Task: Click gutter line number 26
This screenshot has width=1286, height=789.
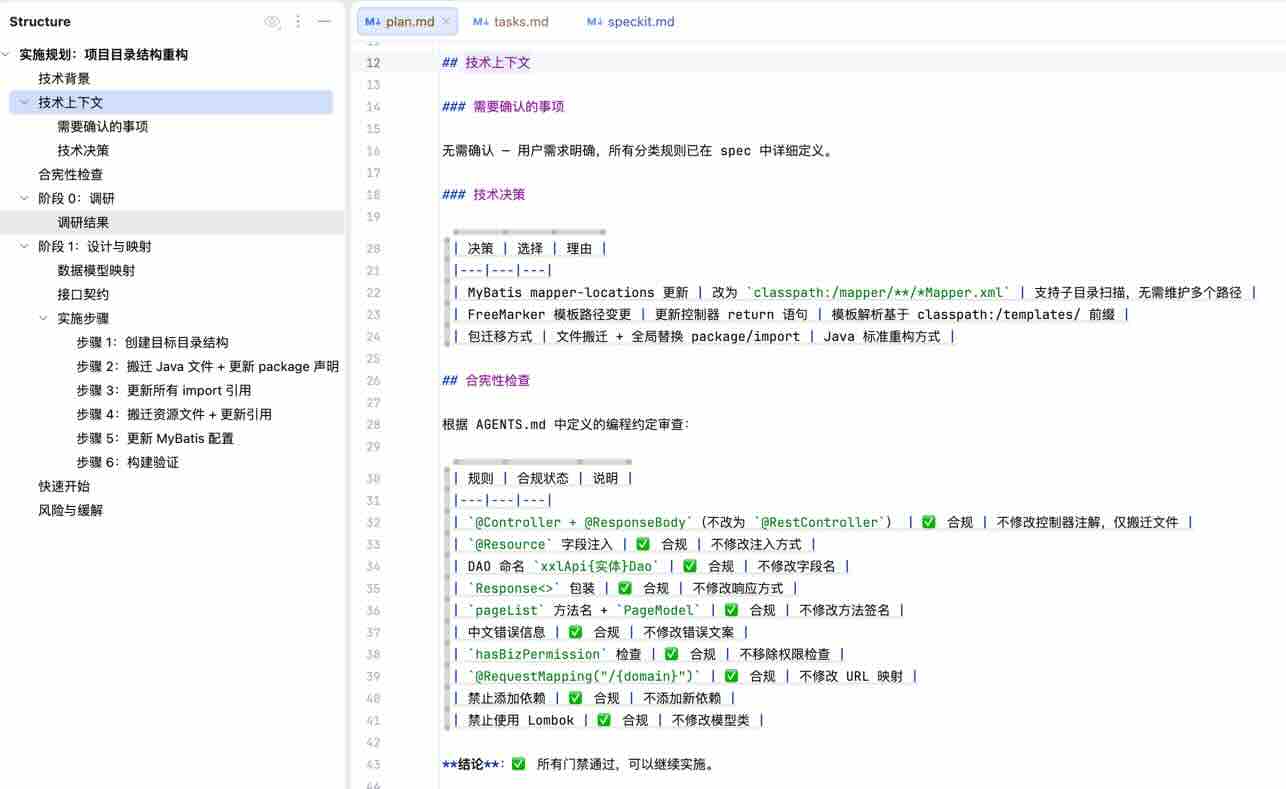Action: (x=373, y=381)
